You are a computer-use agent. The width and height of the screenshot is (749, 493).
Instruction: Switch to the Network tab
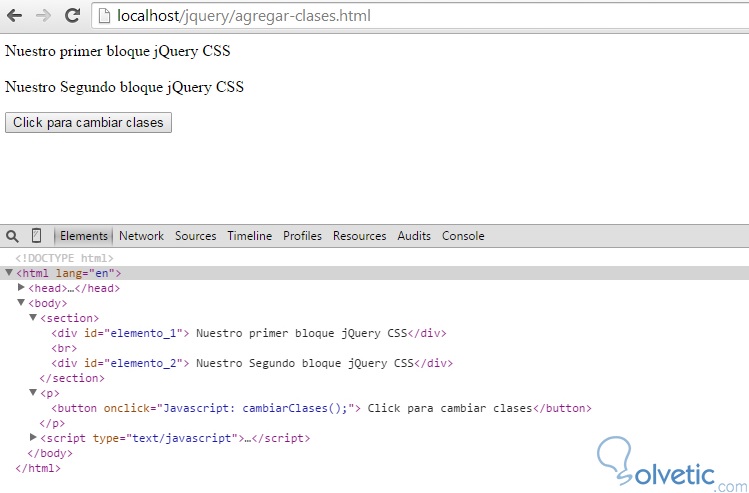(x=141, y=236)
